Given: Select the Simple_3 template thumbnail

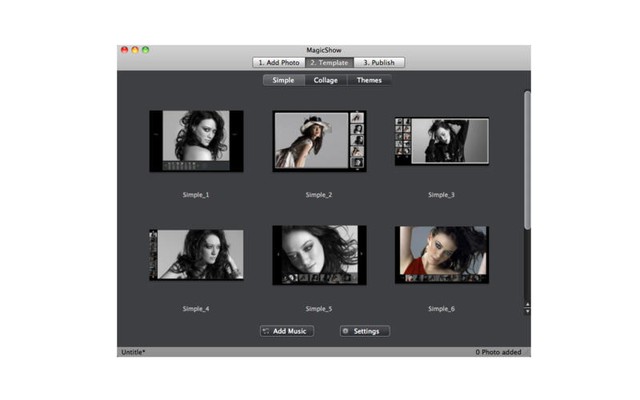Looking at the screenshot, I should (441, 141).
